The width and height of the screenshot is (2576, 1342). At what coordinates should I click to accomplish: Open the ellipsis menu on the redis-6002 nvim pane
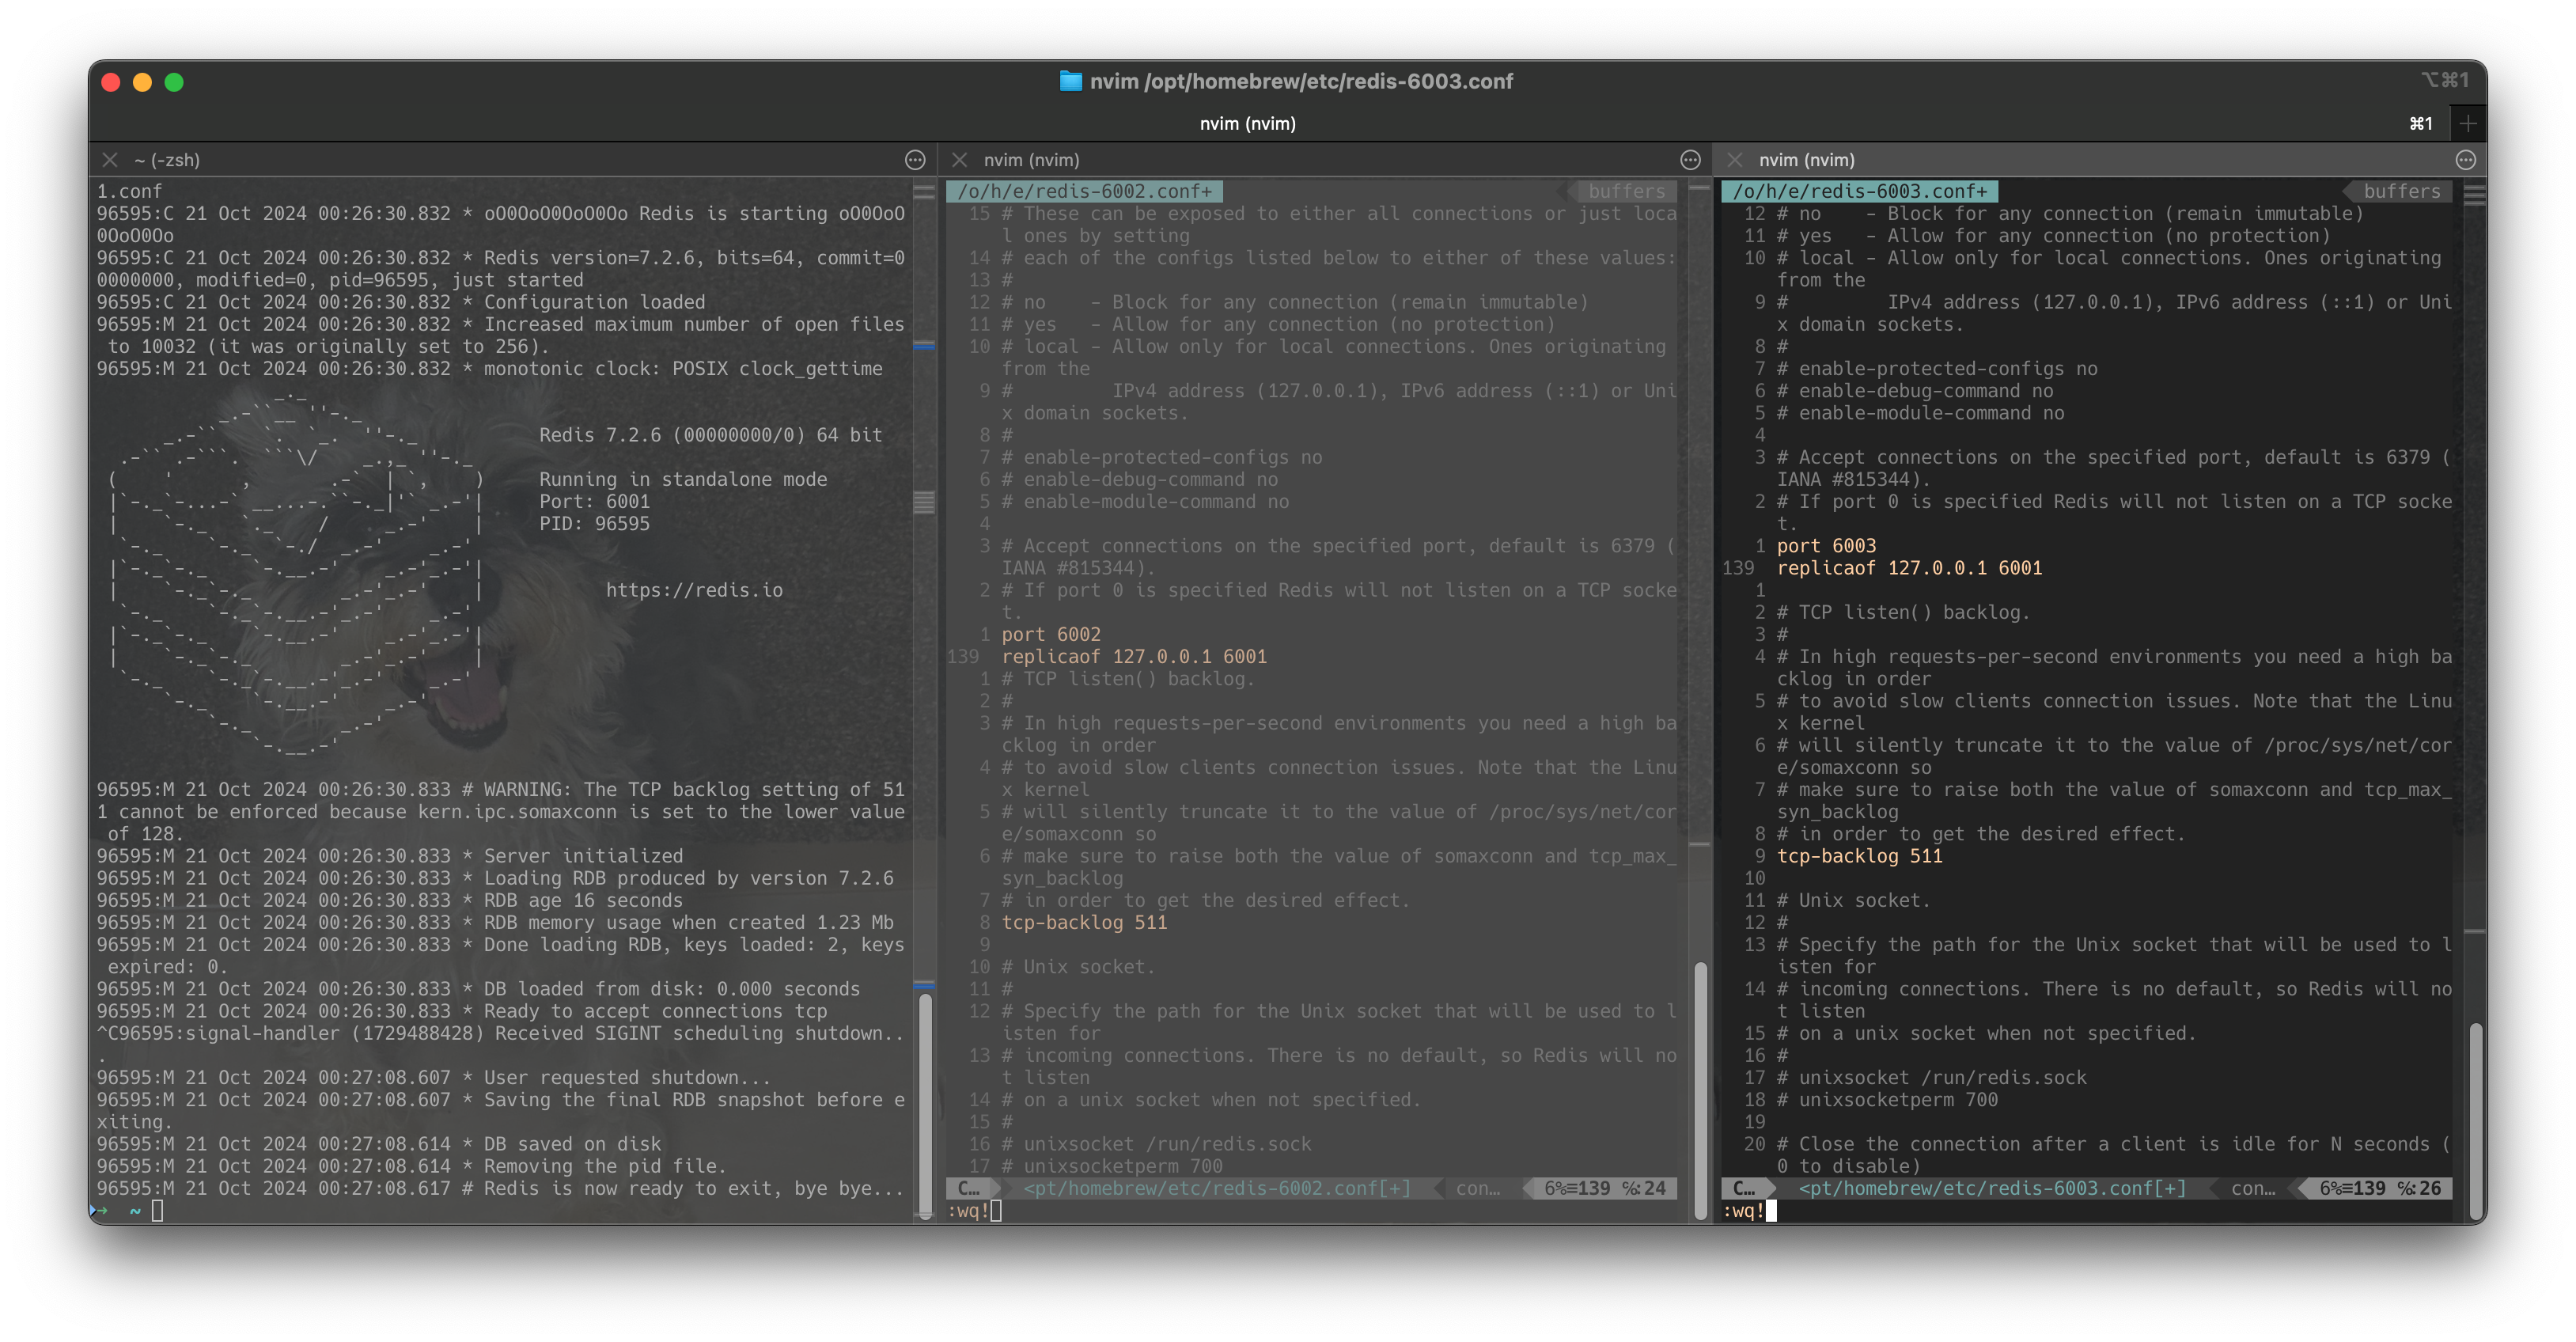[x=1690, y=159]
